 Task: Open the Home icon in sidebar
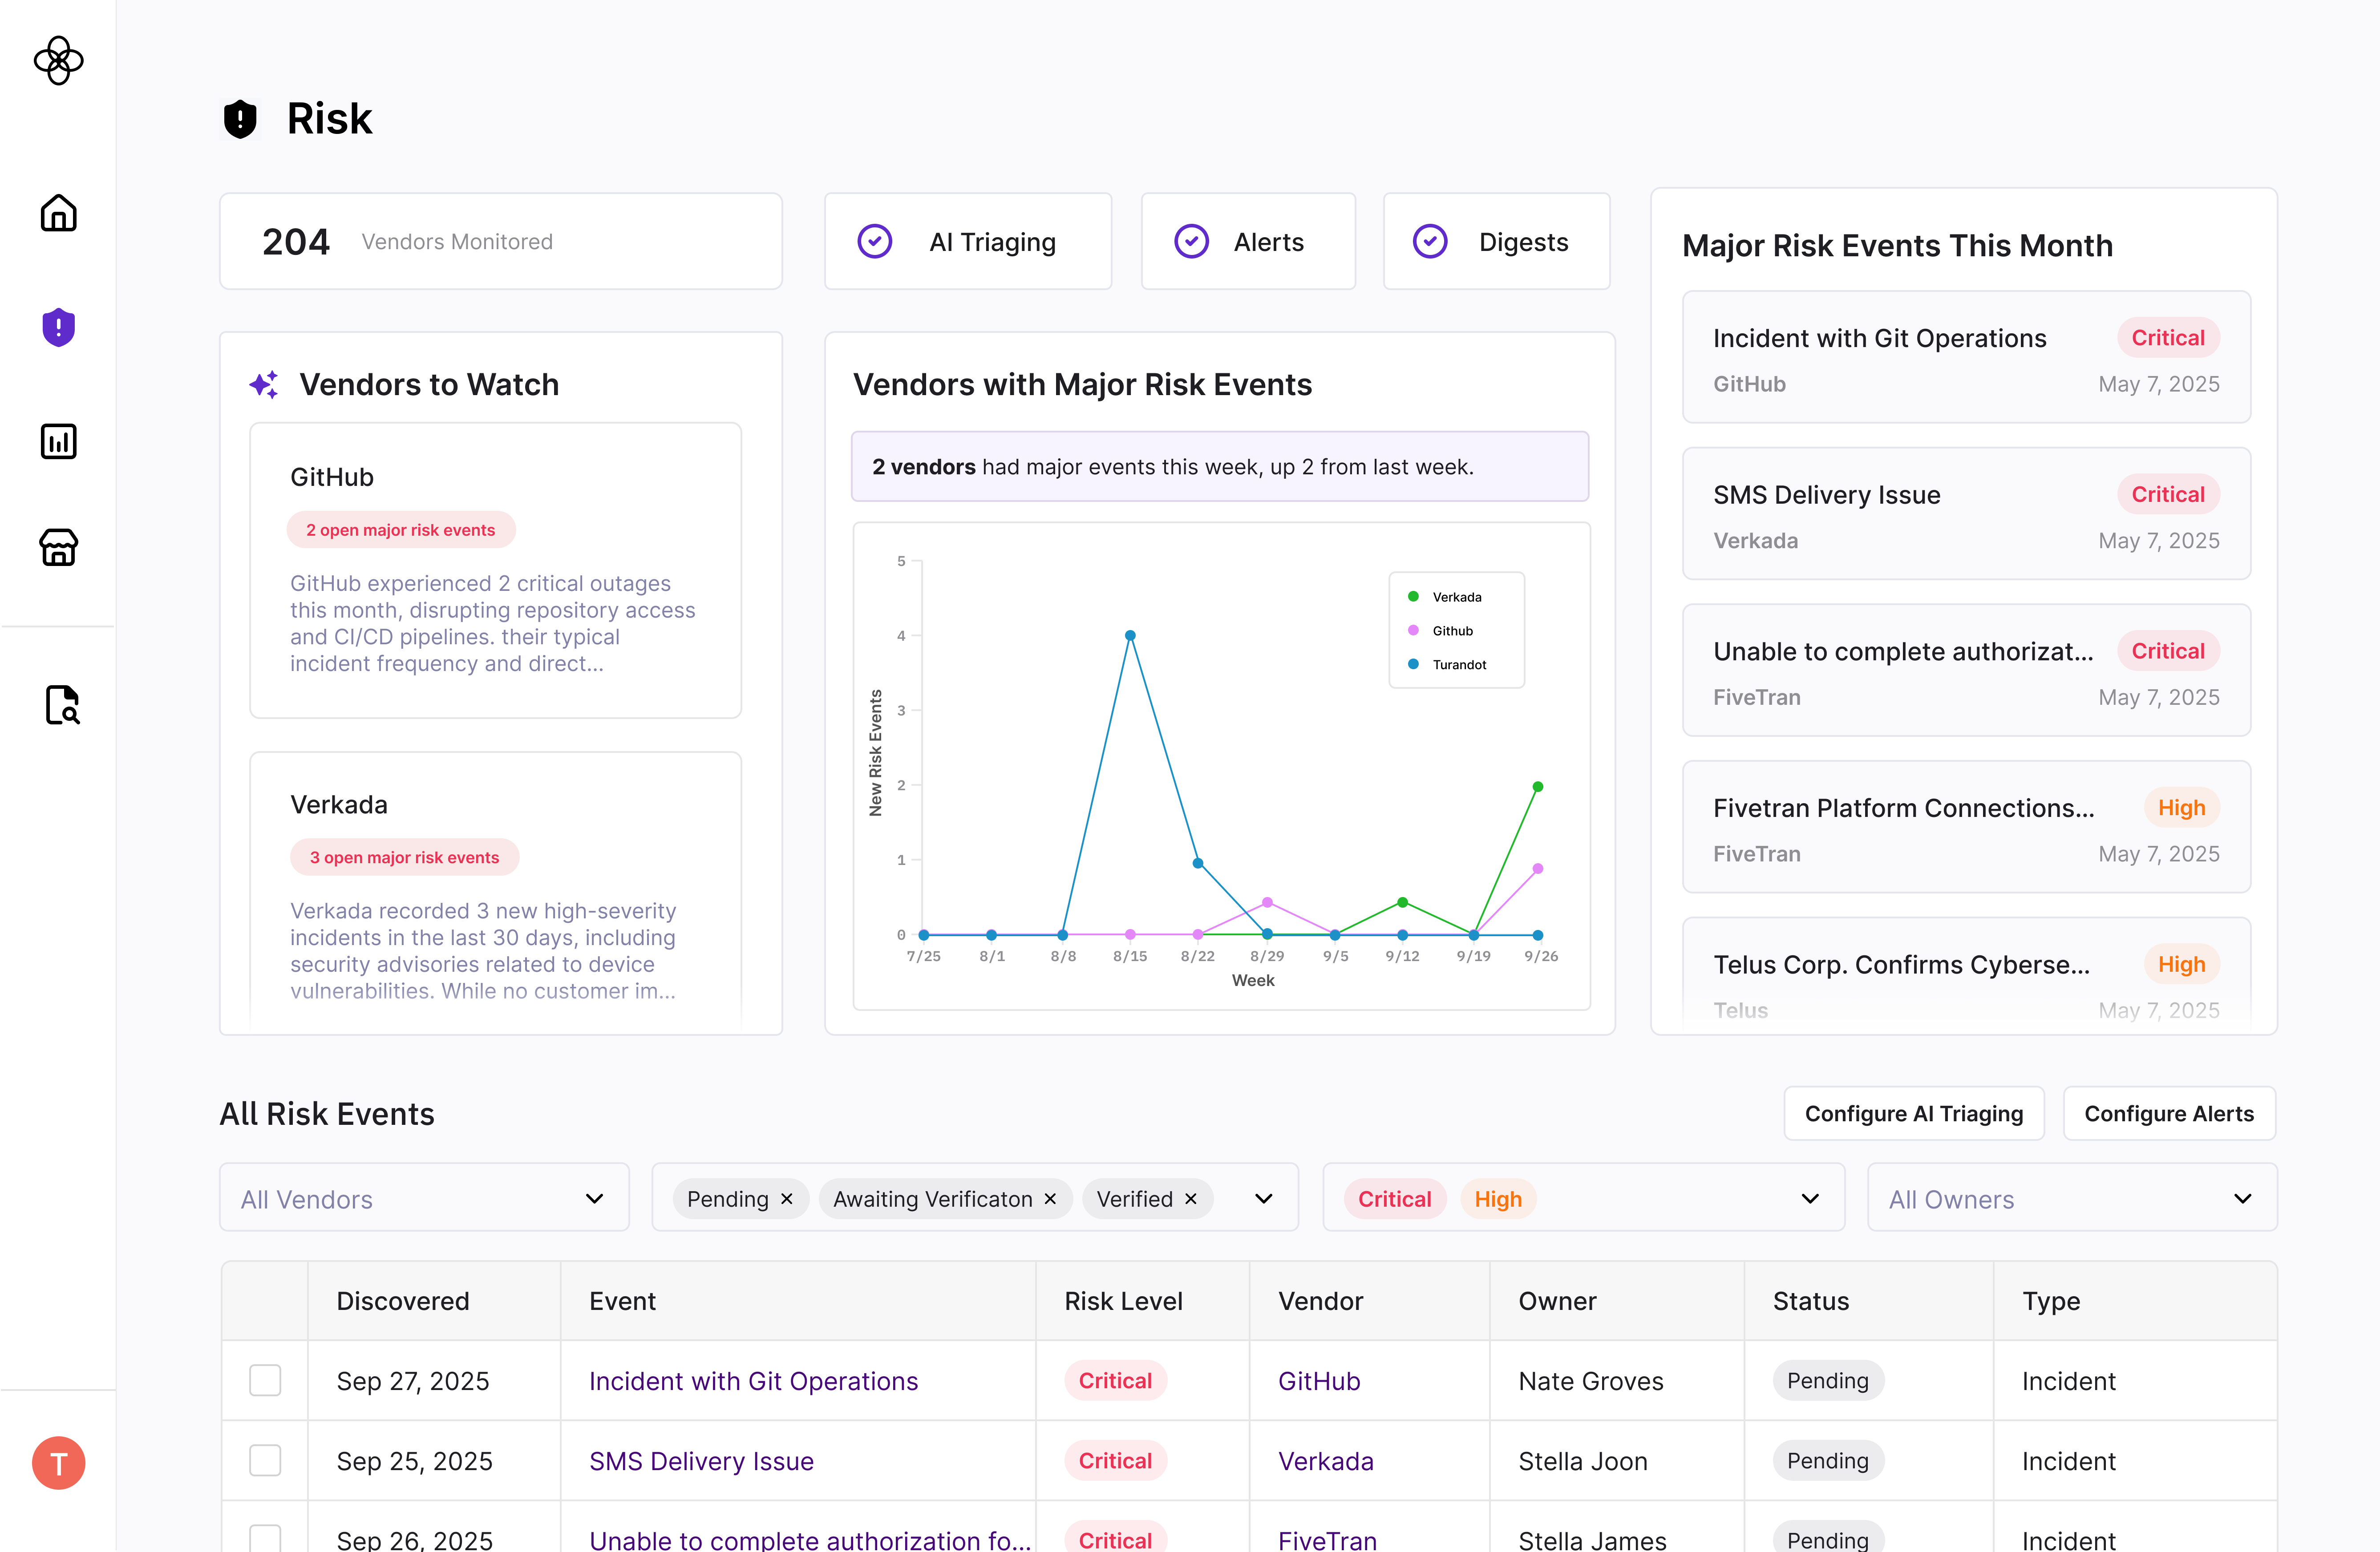58,213
